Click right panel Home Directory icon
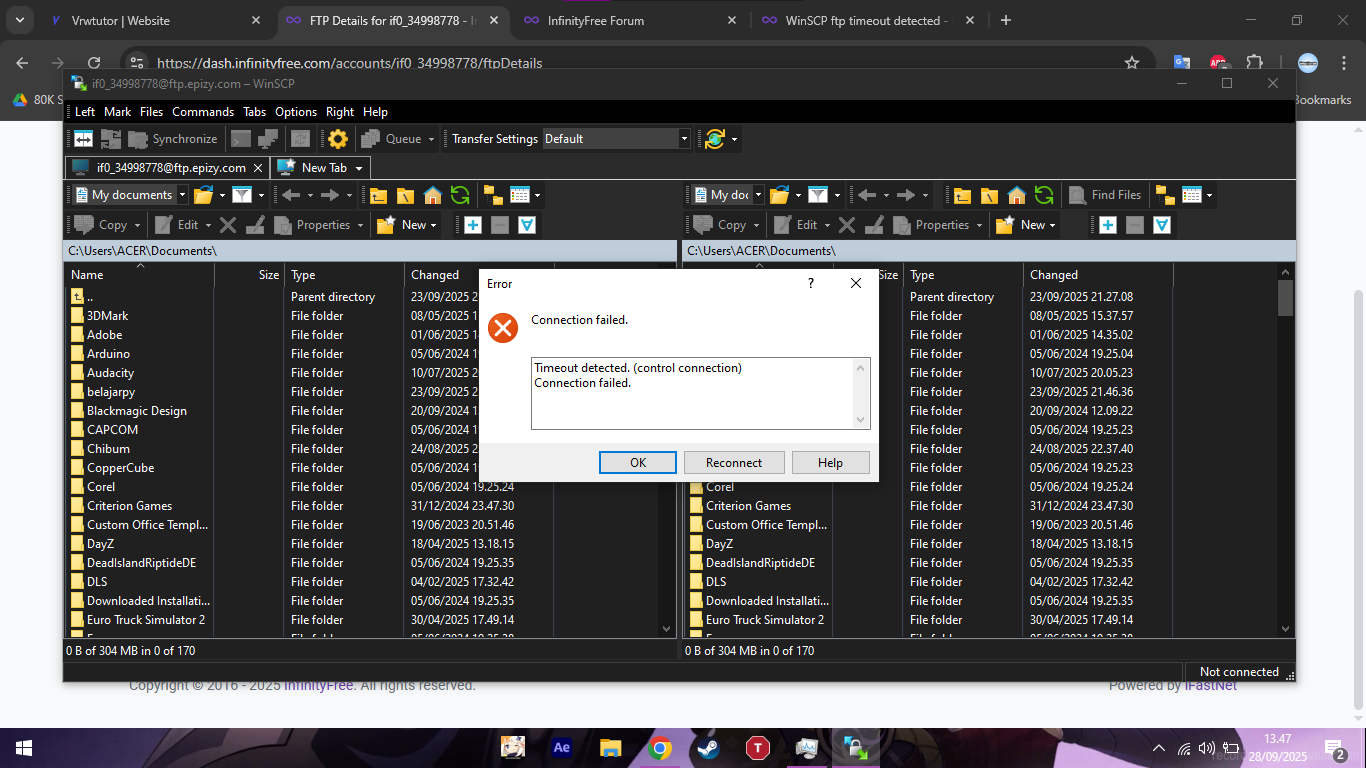This screenshot has height=768, width=1366. 1016,195
